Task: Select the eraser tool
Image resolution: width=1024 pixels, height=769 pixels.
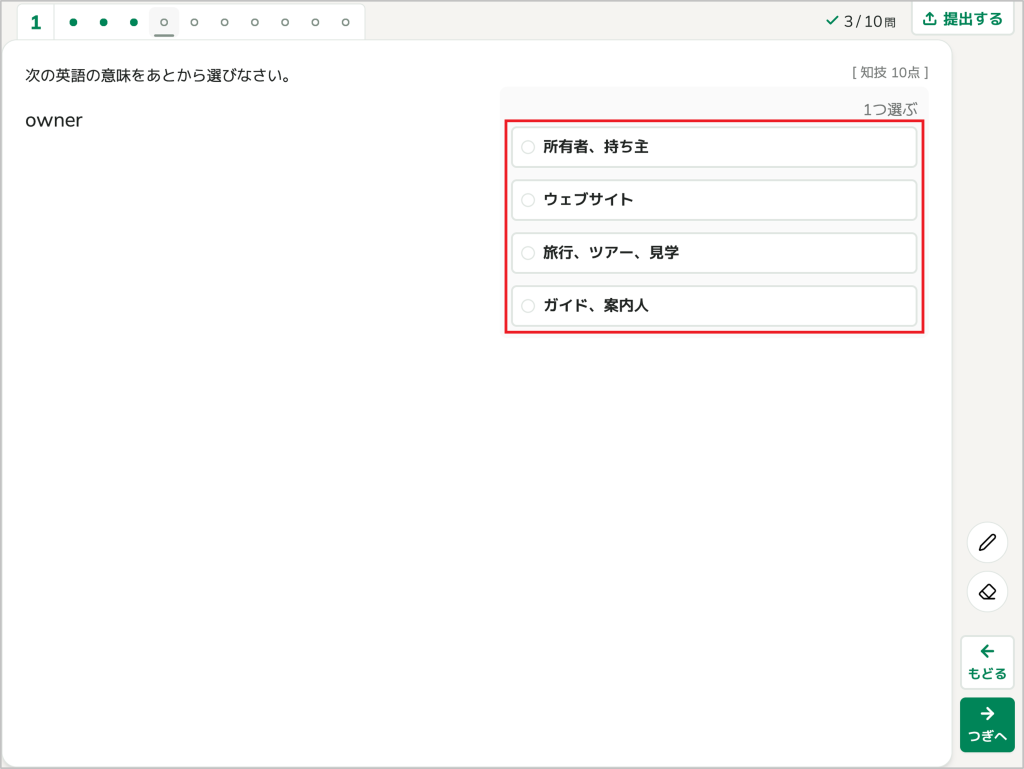Action: (987, 592)
